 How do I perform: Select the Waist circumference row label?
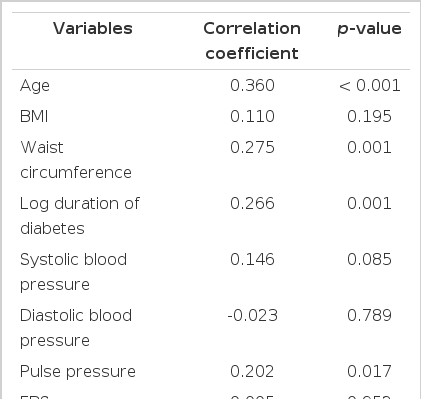pyautogui.click(x=76, y=160)
